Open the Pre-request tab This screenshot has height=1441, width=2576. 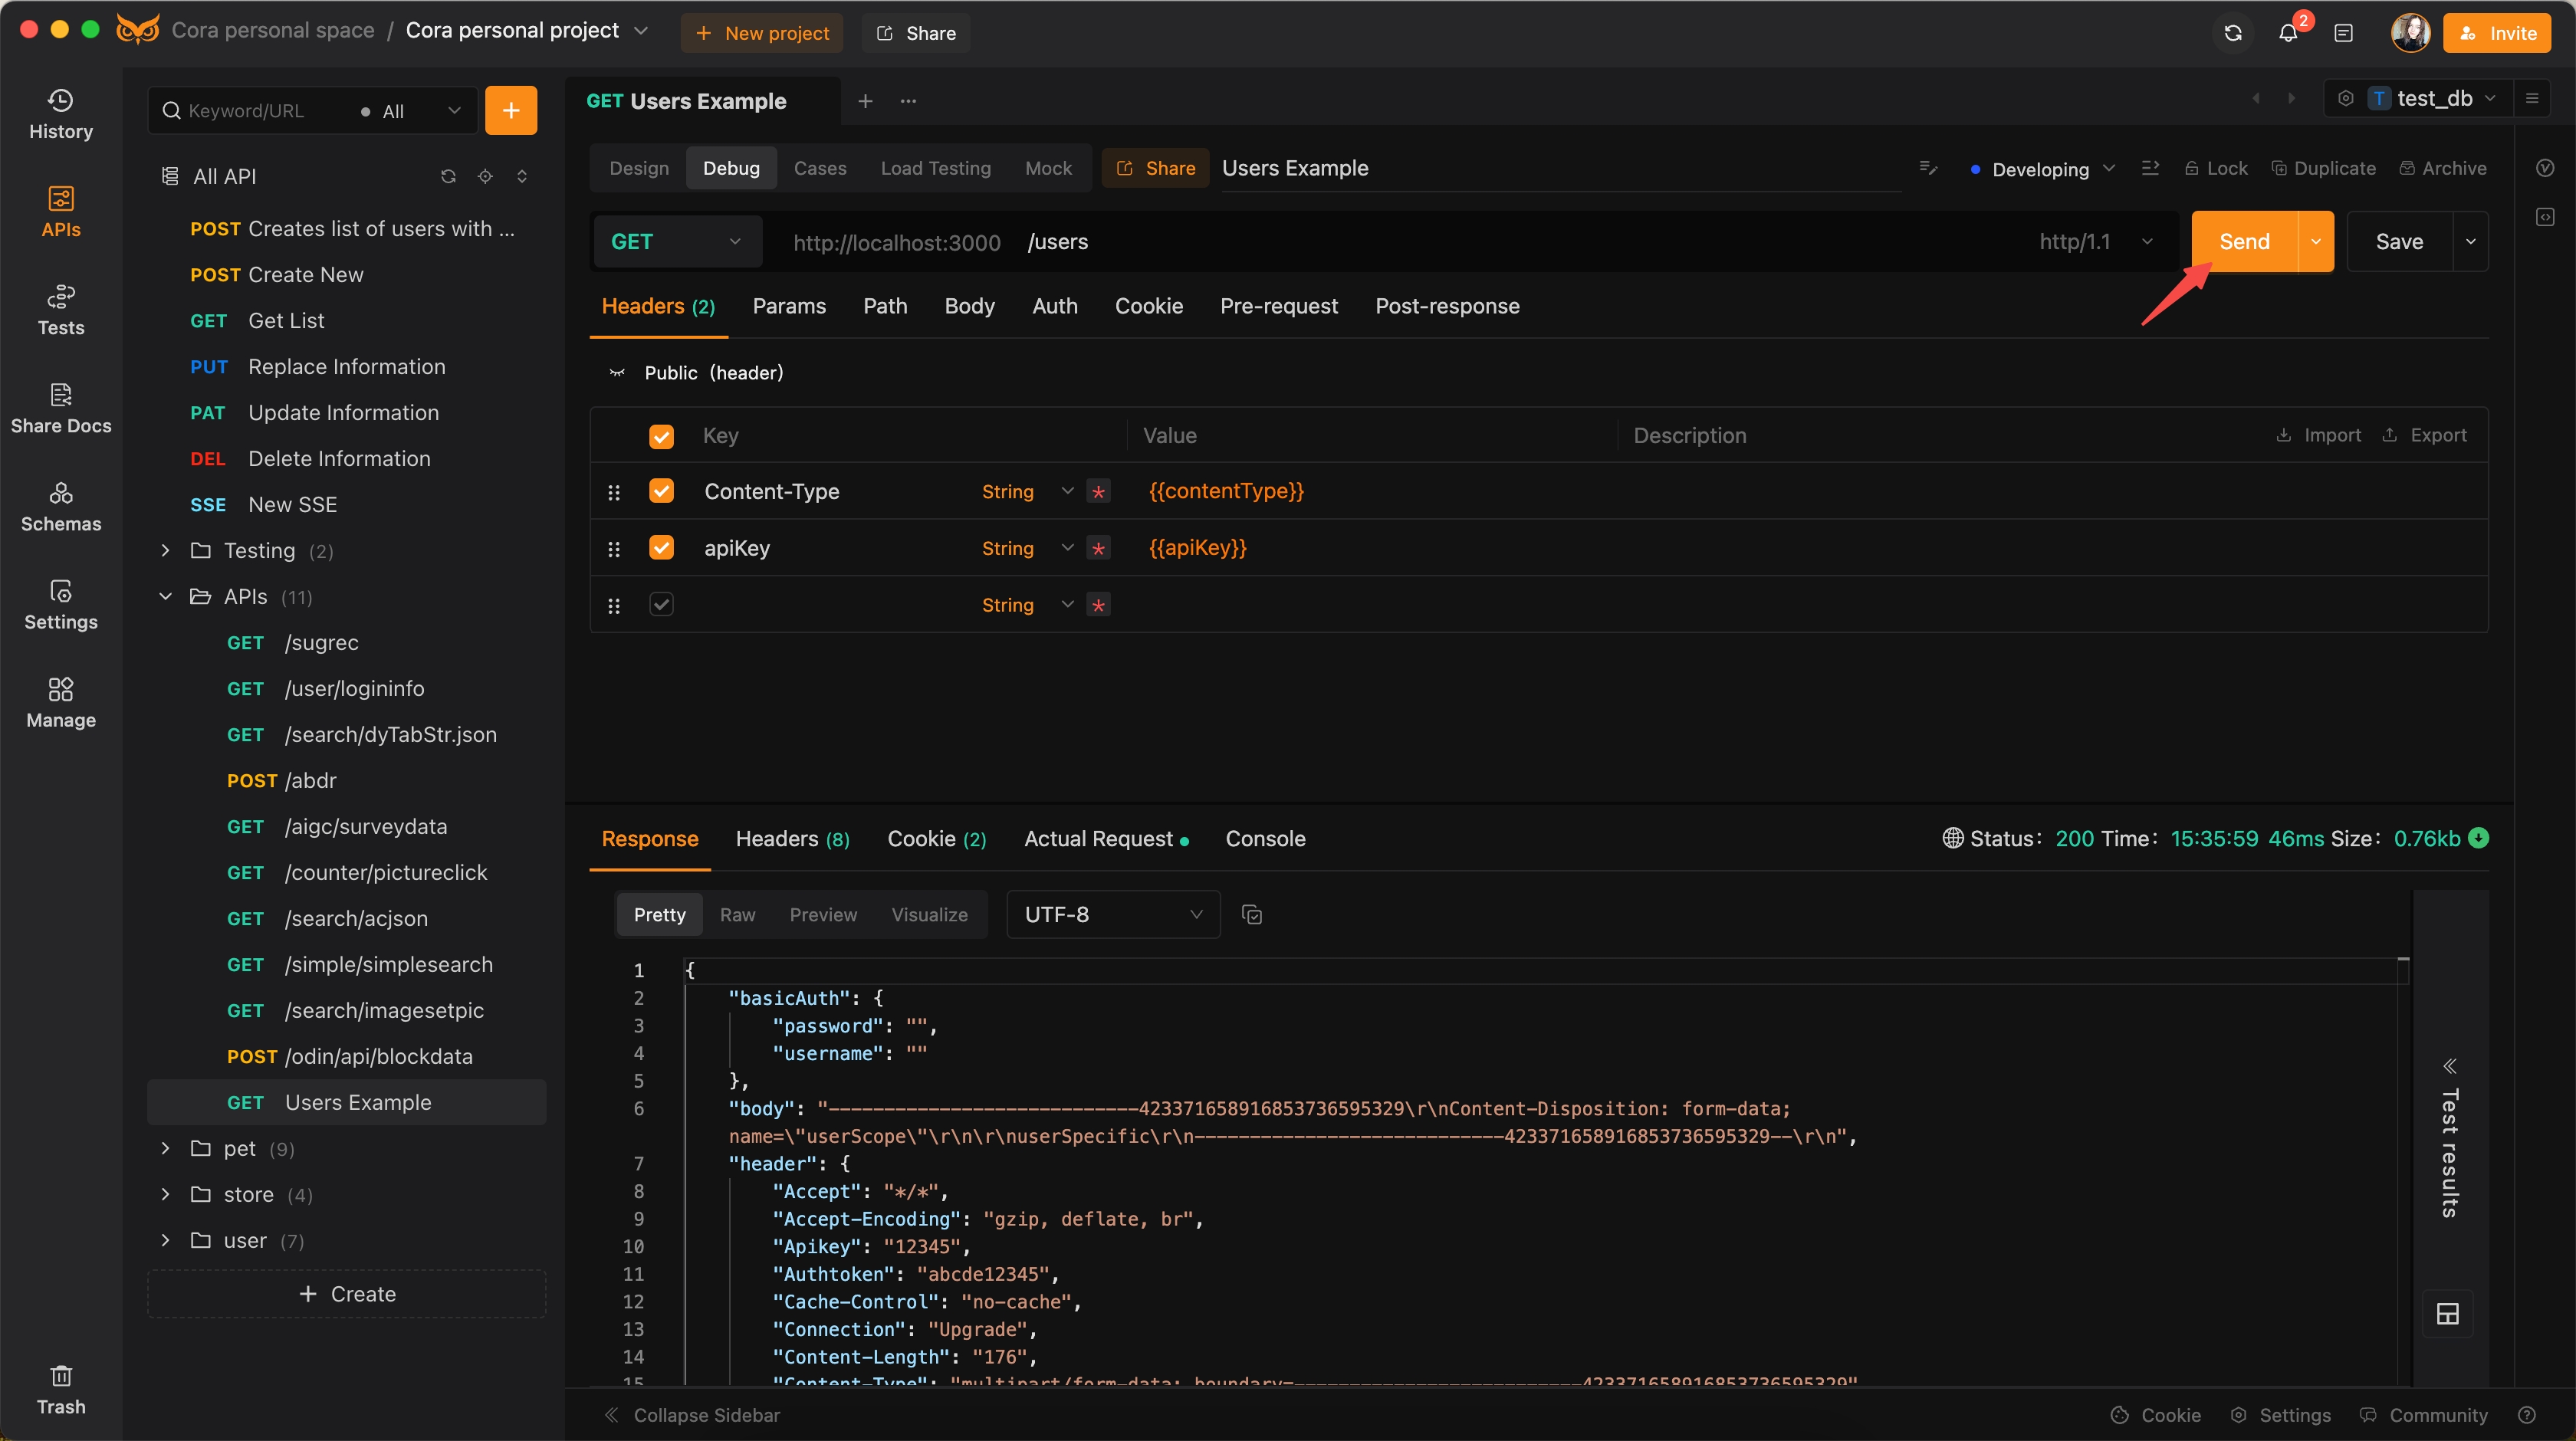1278,306
